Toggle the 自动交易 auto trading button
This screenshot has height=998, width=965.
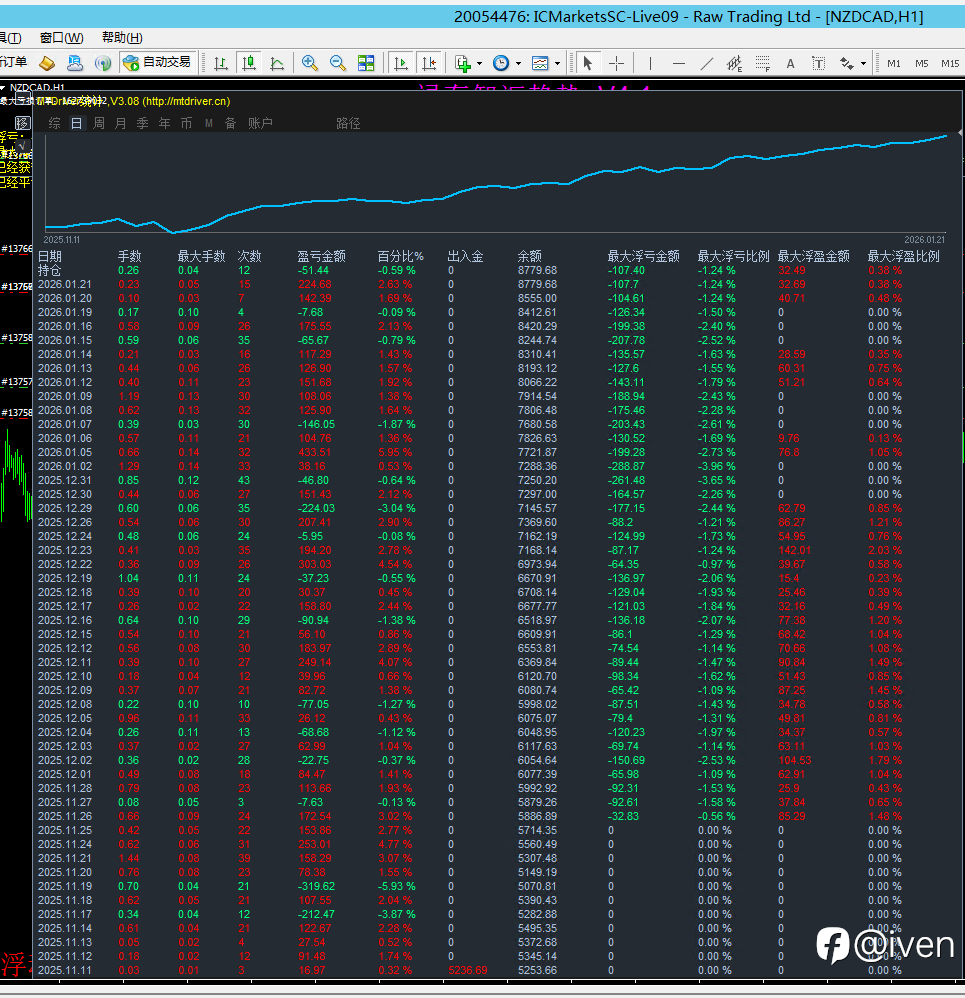[158, 62]
